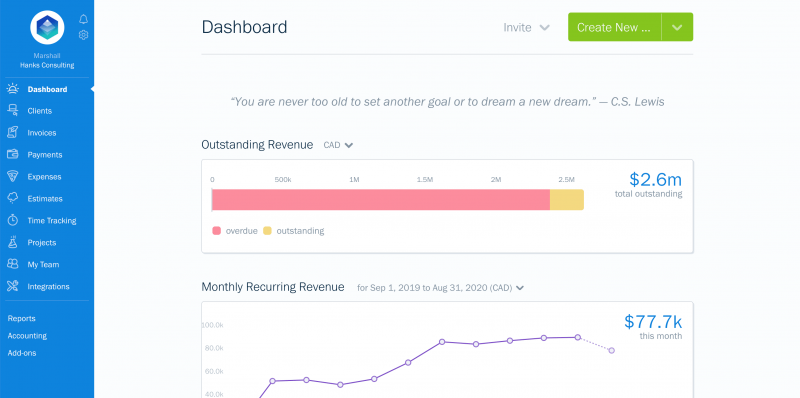Click the outstanding legend swatch

coord(267,231)
